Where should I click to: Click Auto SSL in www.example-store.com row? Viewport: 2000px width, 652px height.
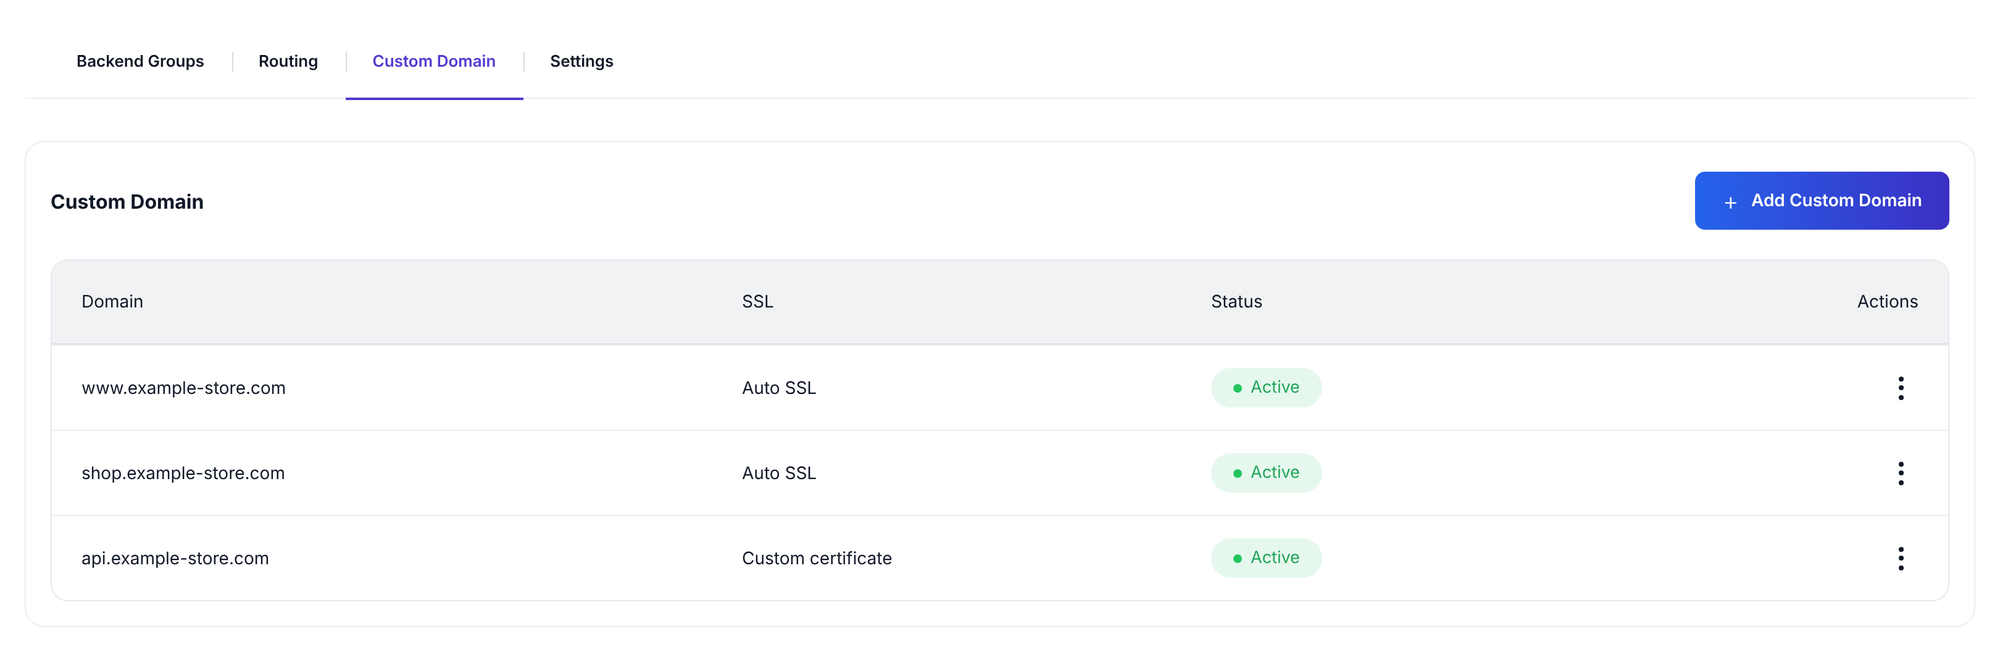[x=779, y=388]
